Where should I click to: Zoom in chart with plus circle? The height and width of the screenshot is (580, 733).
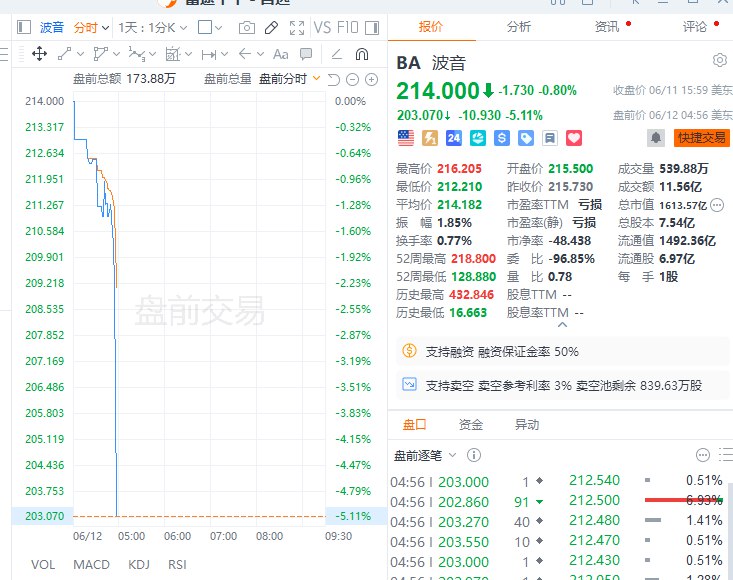click(x=372, y=80)
